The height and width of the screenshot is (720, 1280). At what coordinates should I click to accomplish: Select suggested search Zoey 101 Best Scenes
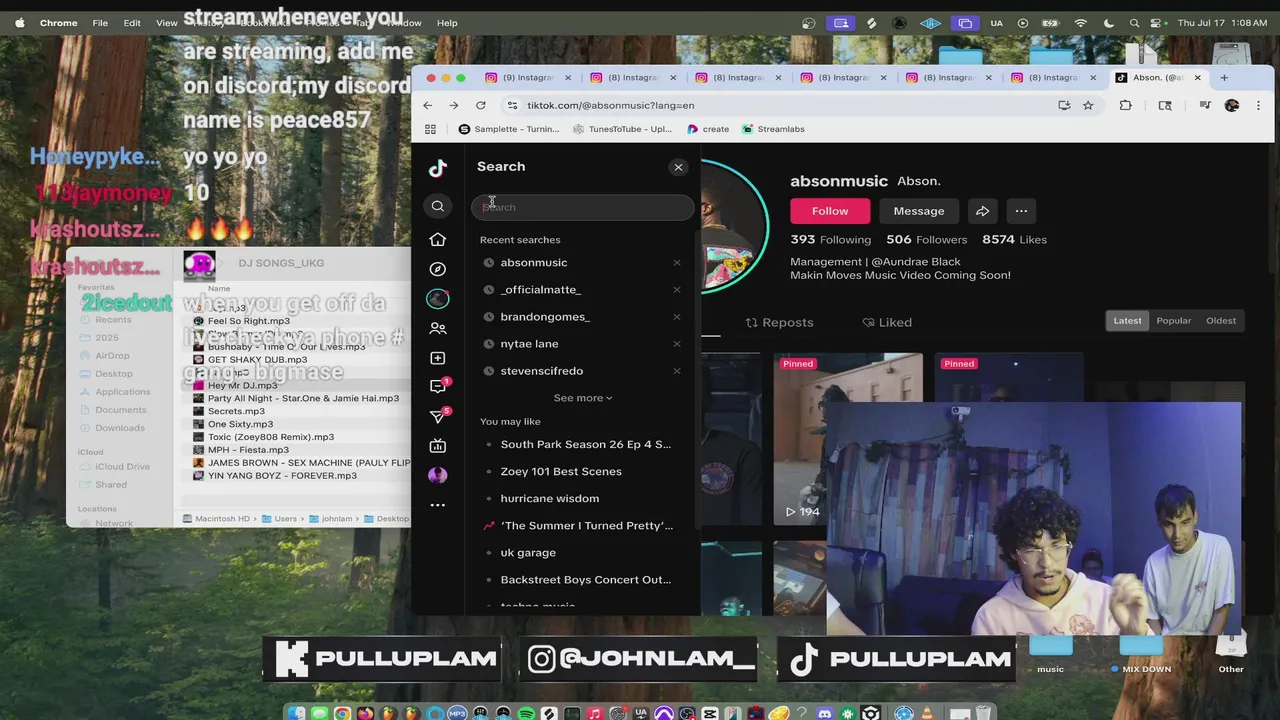point(561,472)
